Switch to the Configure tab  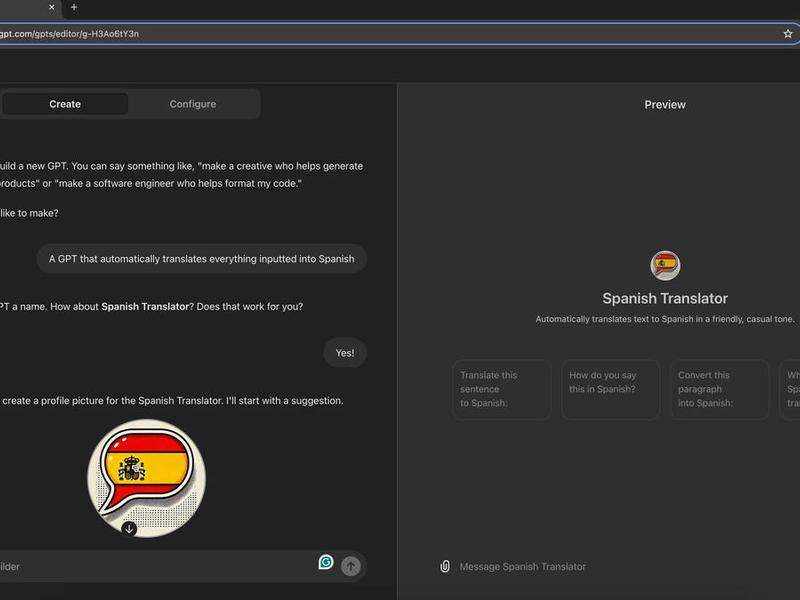point(193,104)
